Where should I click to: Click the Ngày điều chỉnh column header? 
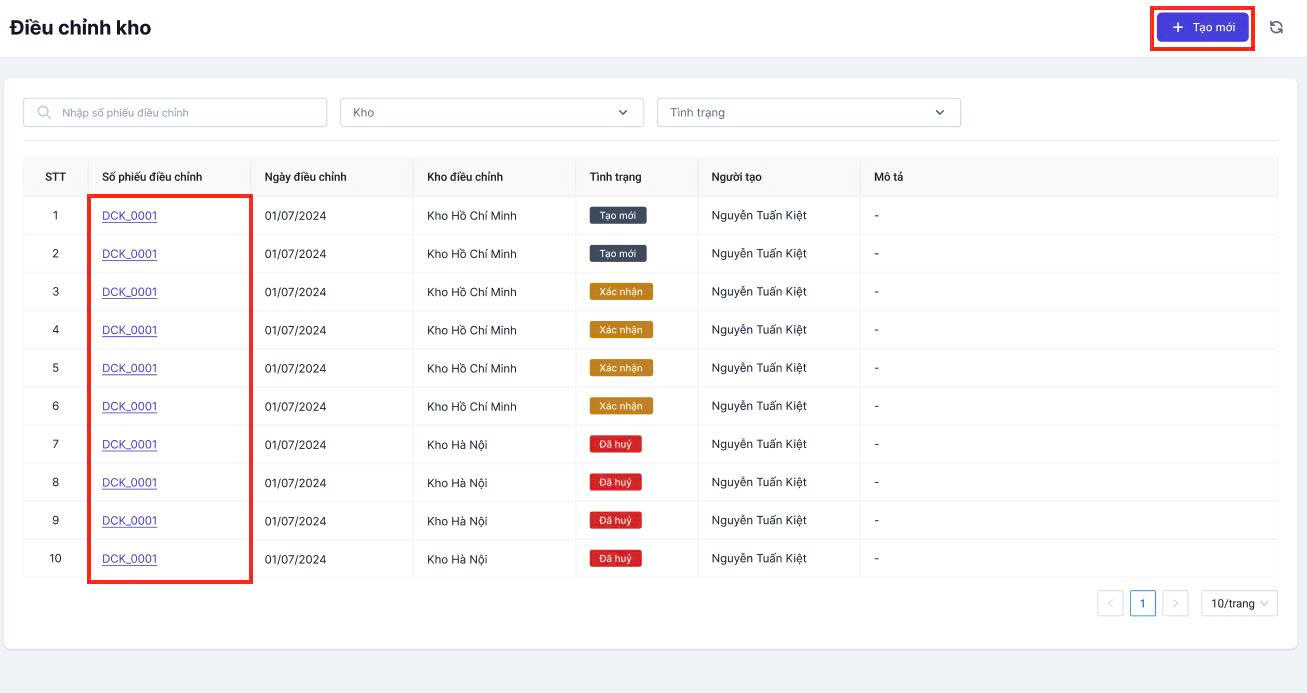[x=305, y=177]
